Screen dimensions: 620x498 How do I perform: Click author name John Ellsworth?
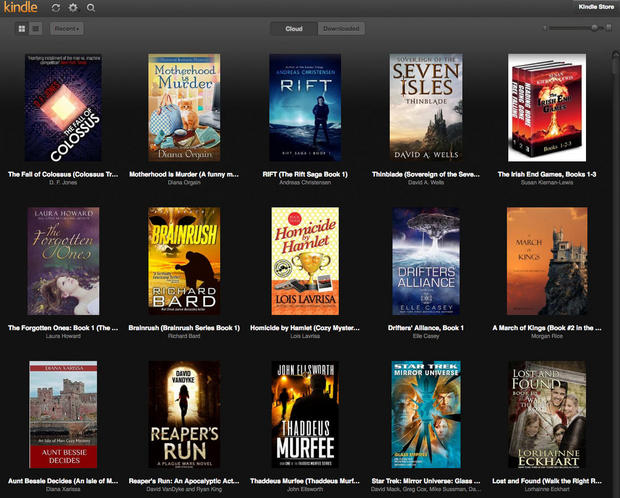(x=305, y=489)
